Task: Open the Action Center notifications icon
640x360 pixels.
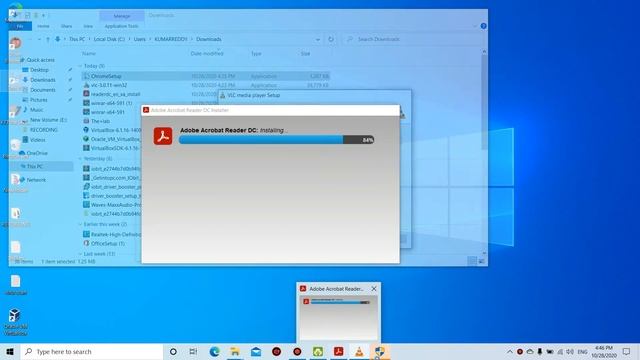Action: click(626, 351)
